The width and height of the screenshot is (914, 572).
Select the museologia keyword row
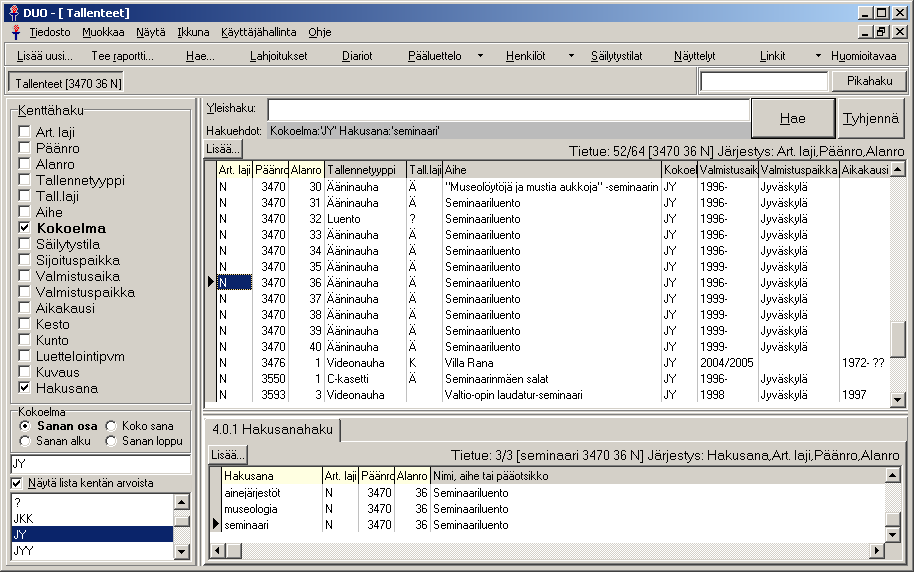pyautogui.click(x=553, y=509)
